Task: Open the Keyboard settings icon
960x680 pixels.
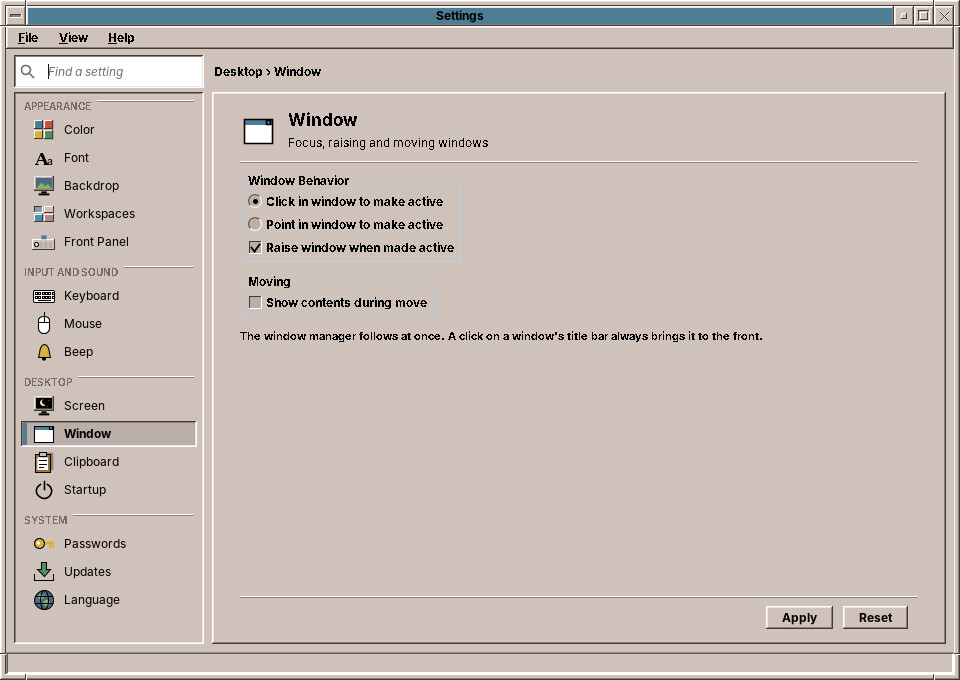Action: [43, 296]
